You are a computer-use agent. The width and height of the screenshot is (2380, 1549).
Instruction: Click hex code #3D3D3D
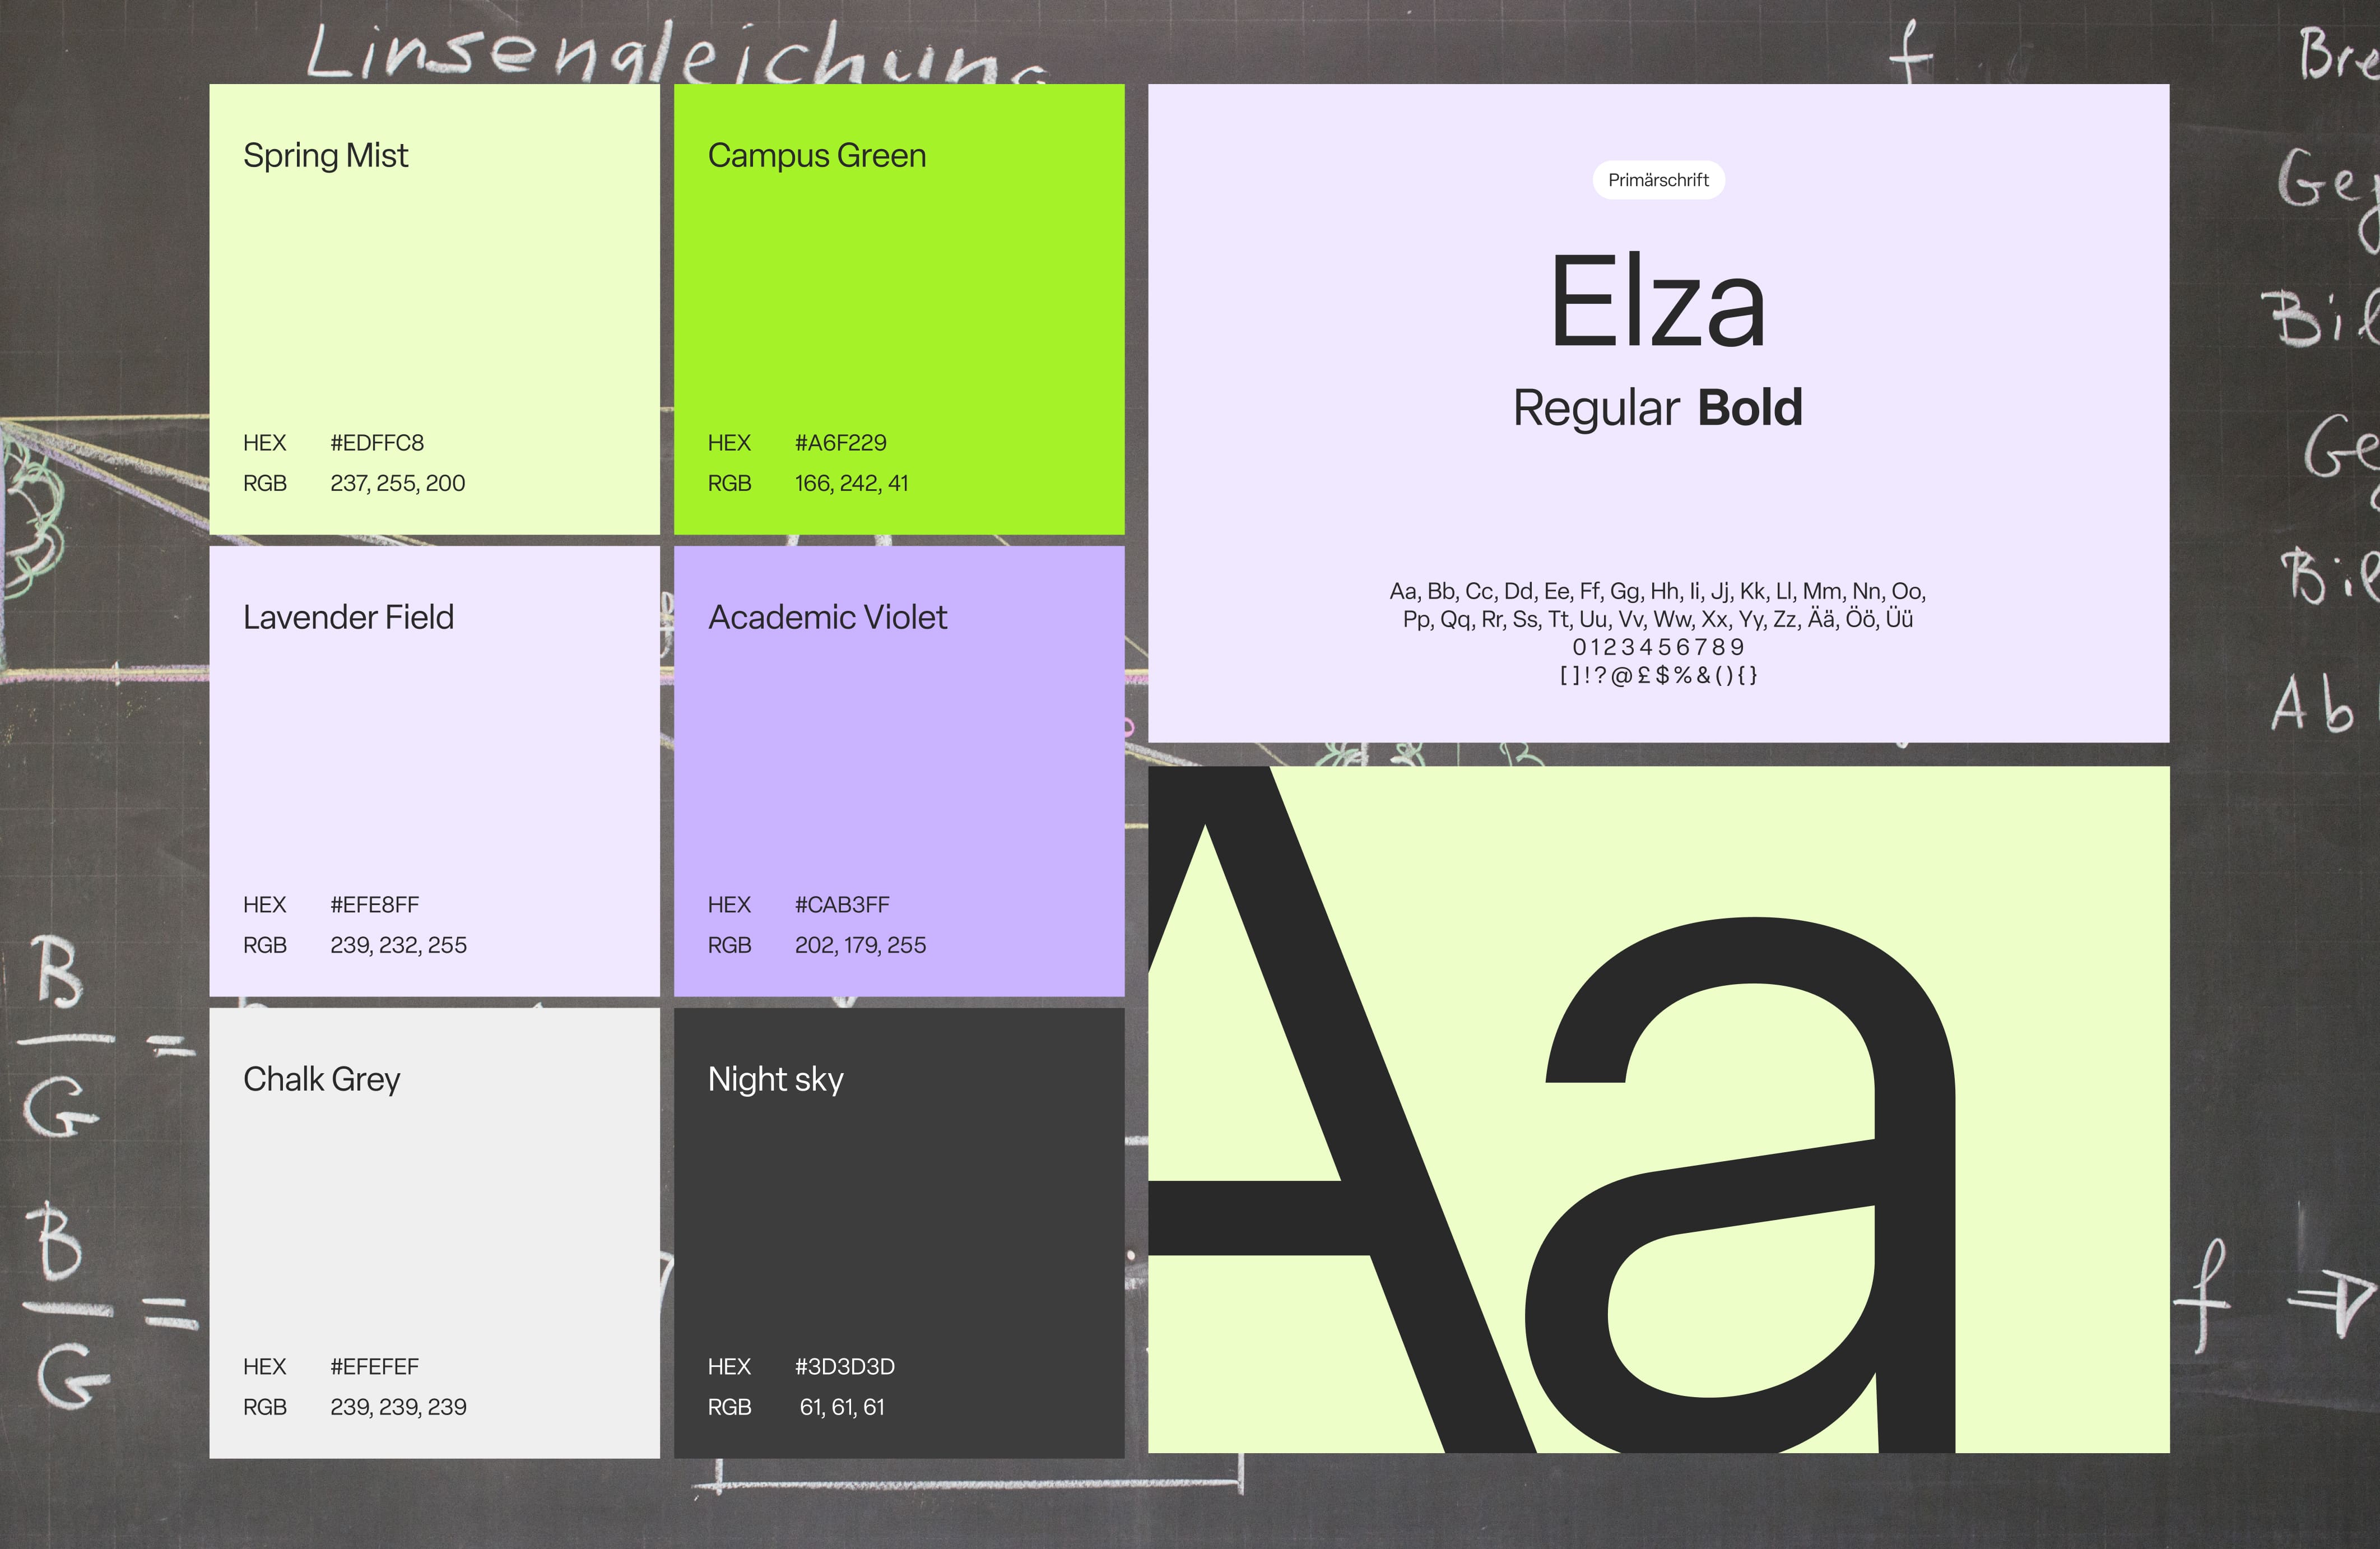click(845, 1367)
